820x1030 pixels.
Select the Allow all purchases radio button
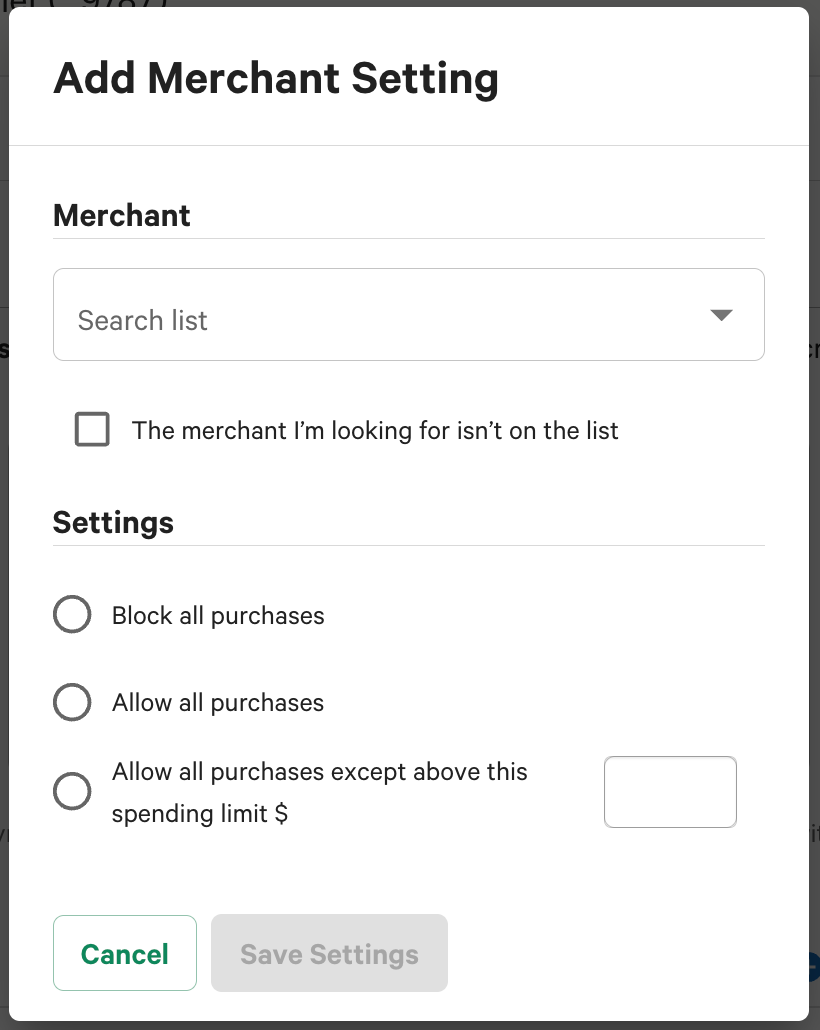(72, 703)
